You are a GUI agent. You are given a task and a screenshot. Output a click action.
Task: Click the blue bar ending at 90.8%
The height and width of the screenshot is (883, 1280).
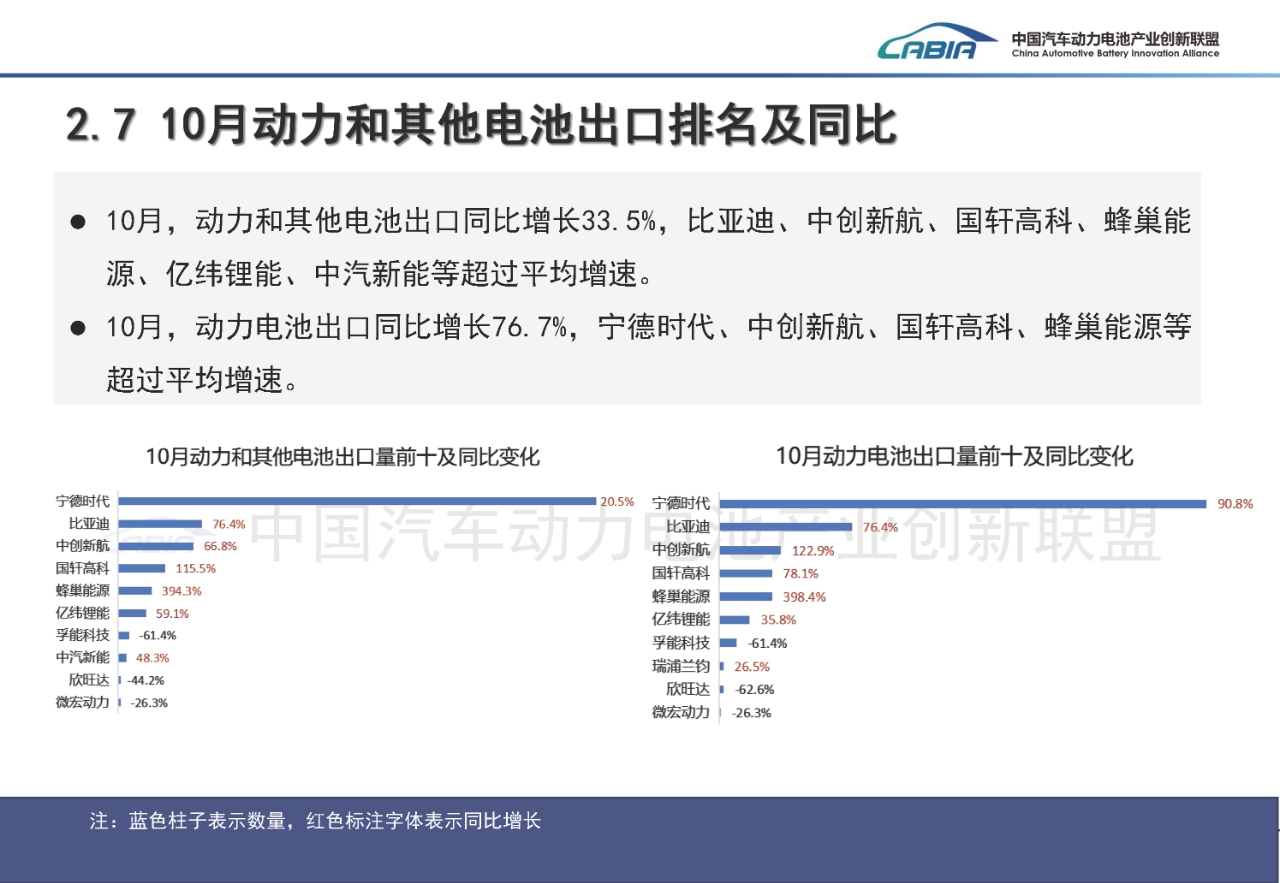pyautogui.click(x=963, y=503)
